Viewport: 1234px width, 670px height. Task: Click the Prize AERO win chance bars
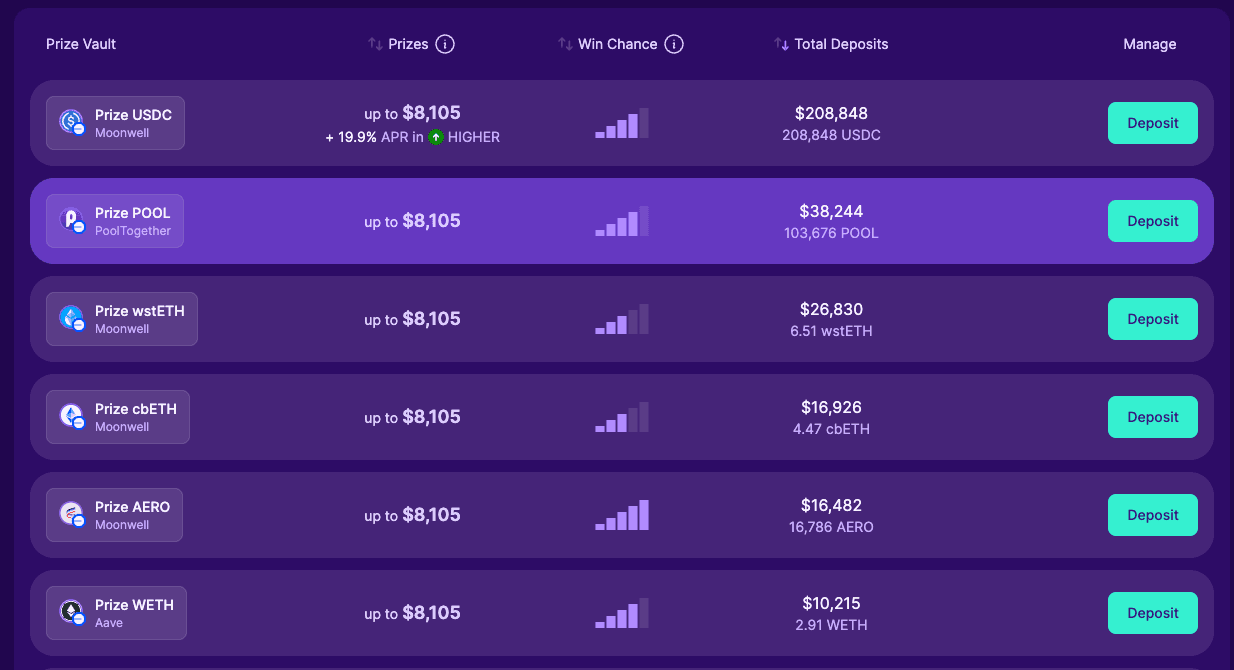pyautogui.click(x=622, y=515)
